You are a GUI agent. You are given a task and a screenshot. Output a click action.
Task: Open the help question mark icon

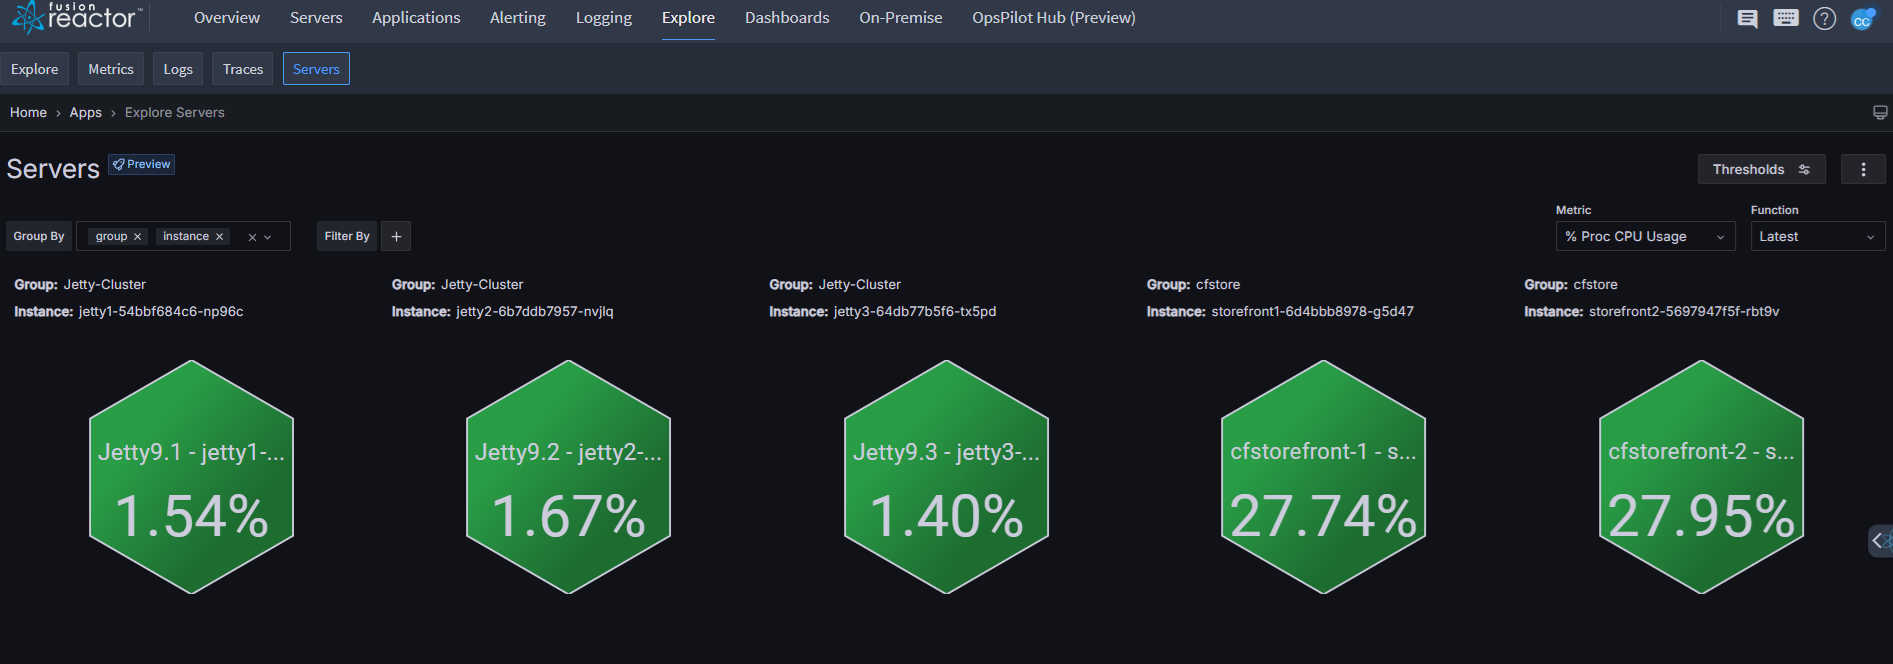tap(1824, 19)
